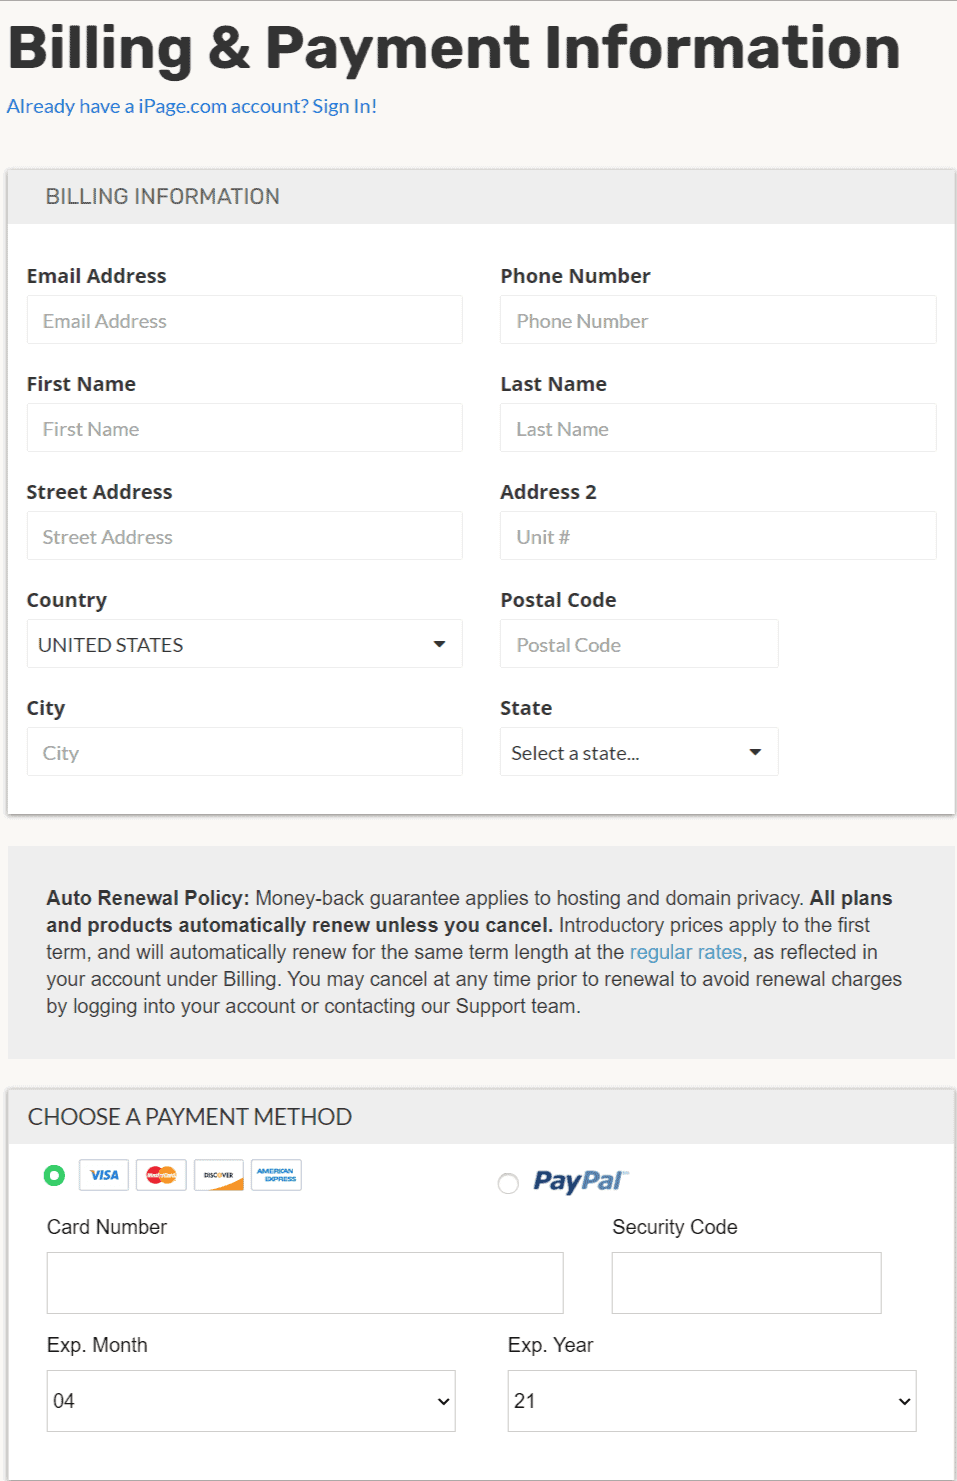Image resolution: width=957 pixels, height=1481 pixels.
Task: Click the Postal Code field
Action: tap(639, 644)
